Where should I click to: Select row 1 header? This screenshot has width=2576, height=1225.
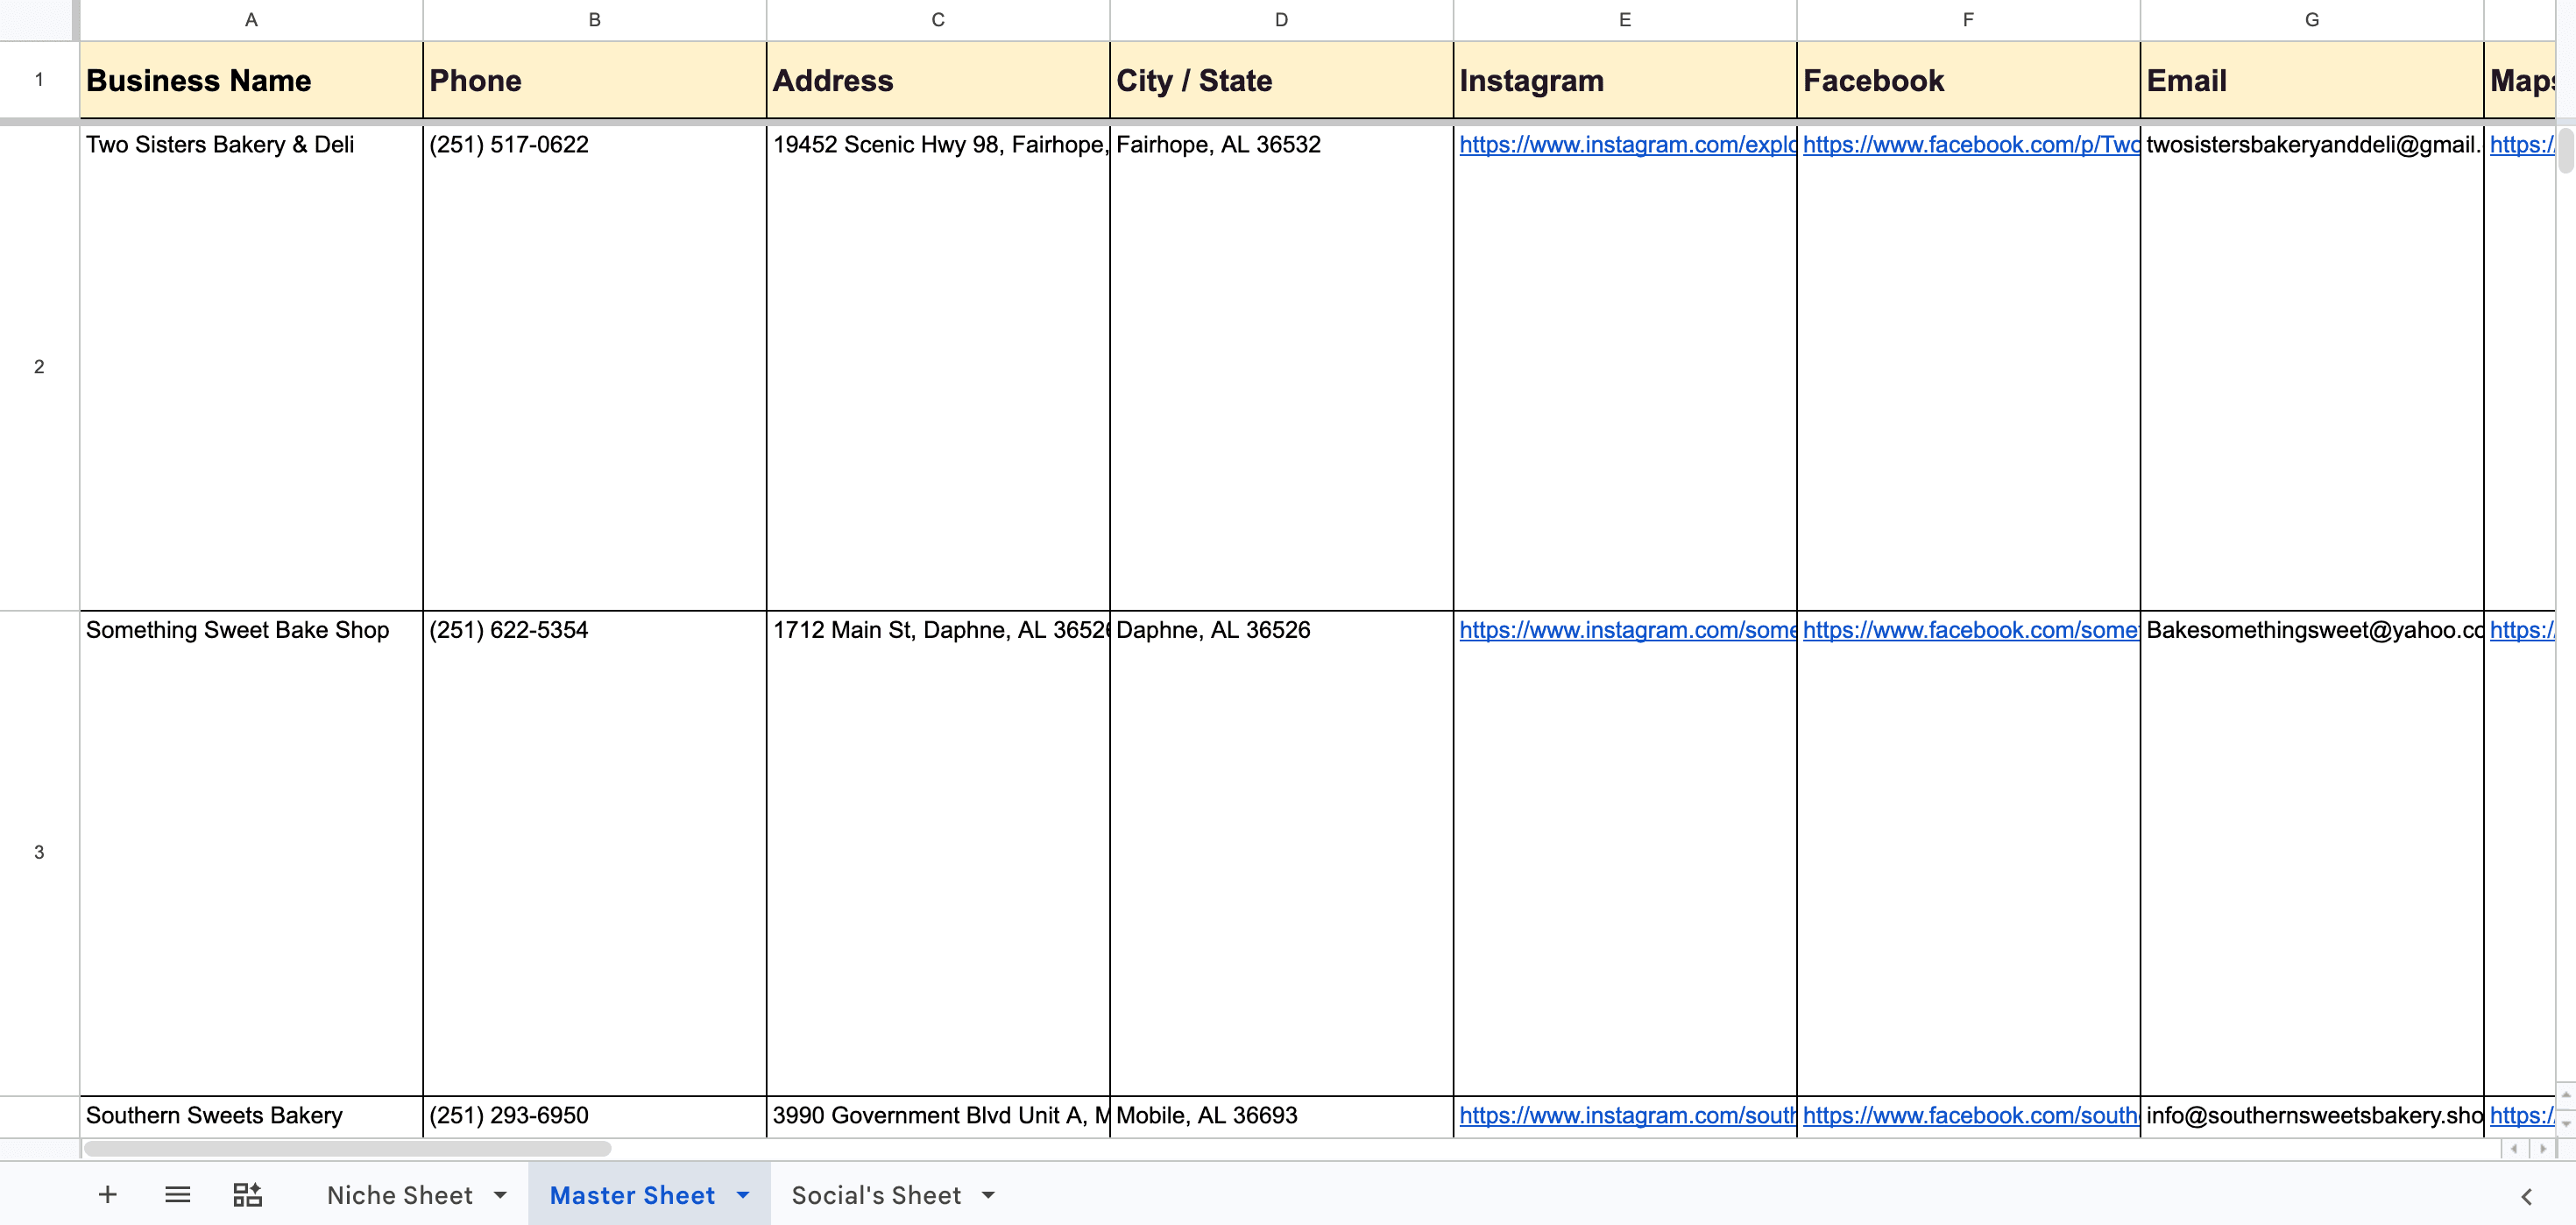coord(39,80)
